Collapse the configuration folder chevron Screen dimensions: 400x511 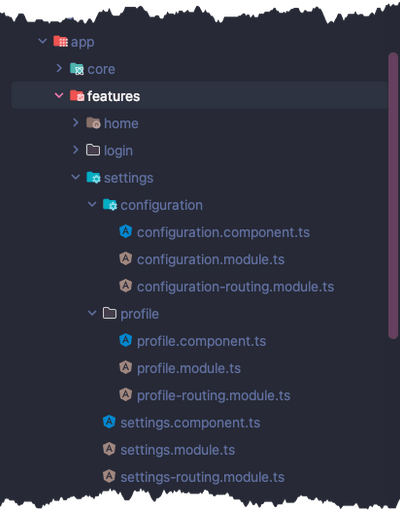92,204
